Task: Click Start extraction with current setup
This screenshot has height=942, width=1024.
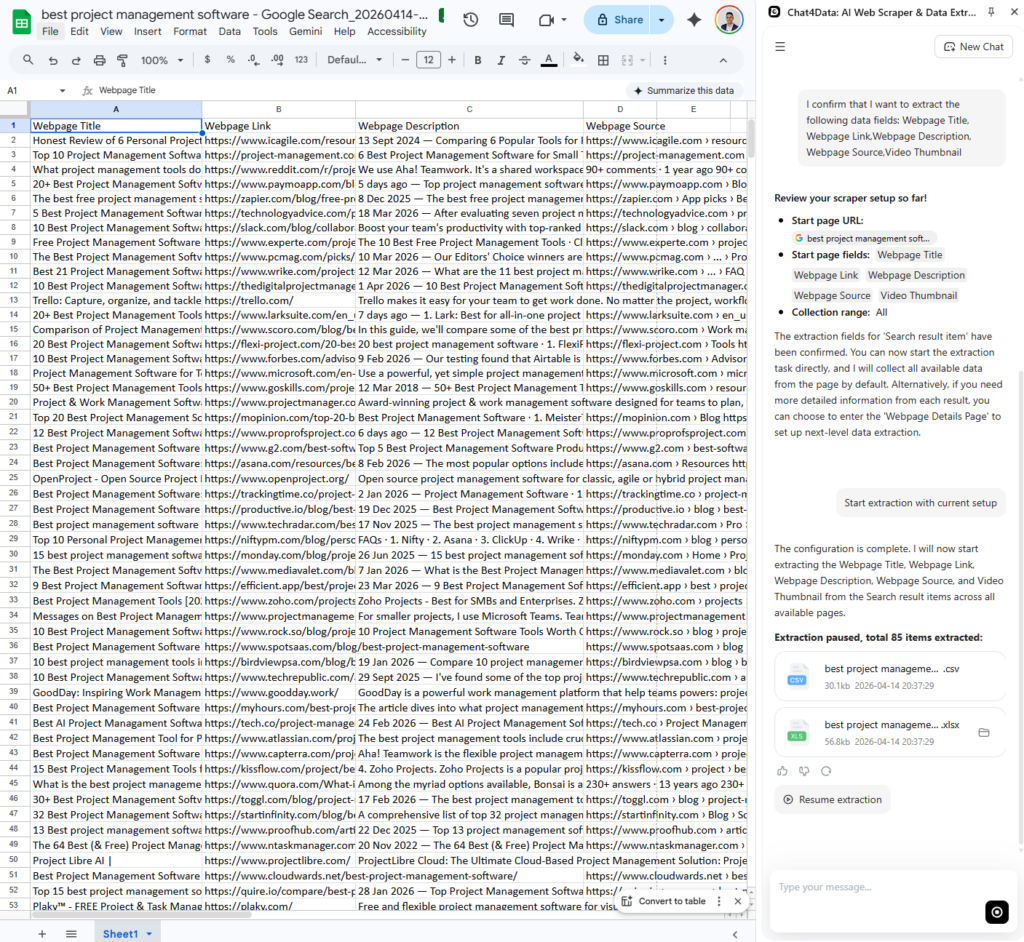Action: [x=920, y=503]
